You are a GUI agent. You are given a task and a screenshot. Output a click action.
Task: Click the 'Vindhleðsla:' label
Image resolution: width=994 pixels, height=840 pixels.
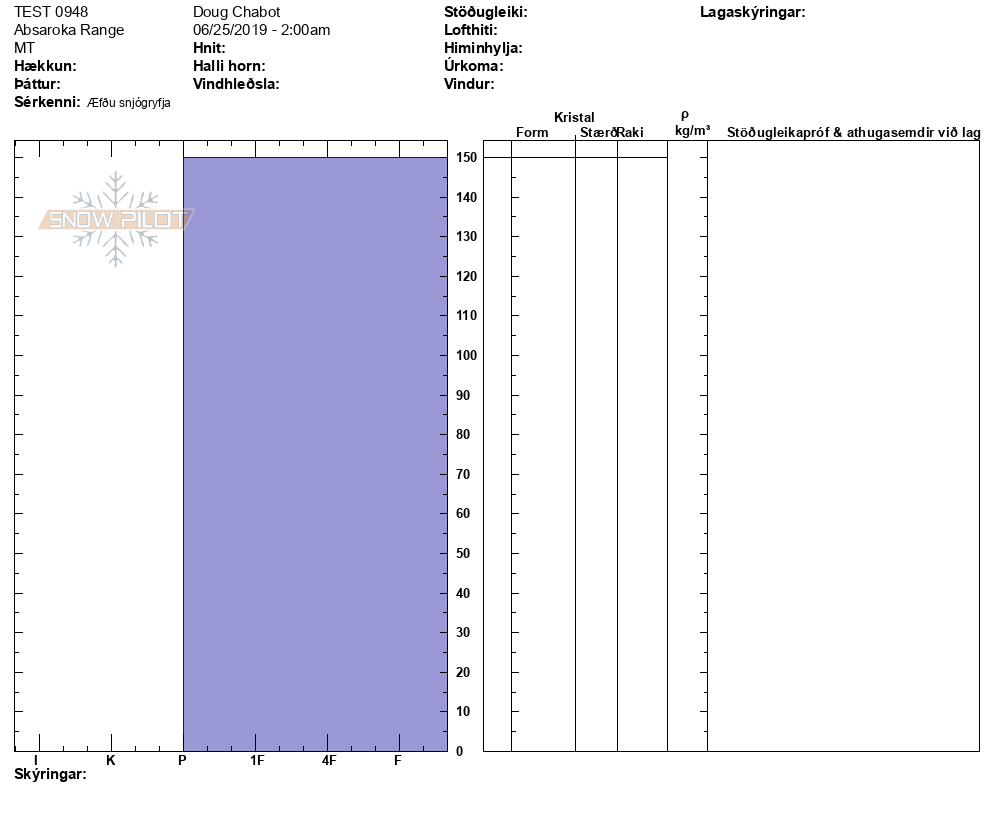[x=236, y=84]
